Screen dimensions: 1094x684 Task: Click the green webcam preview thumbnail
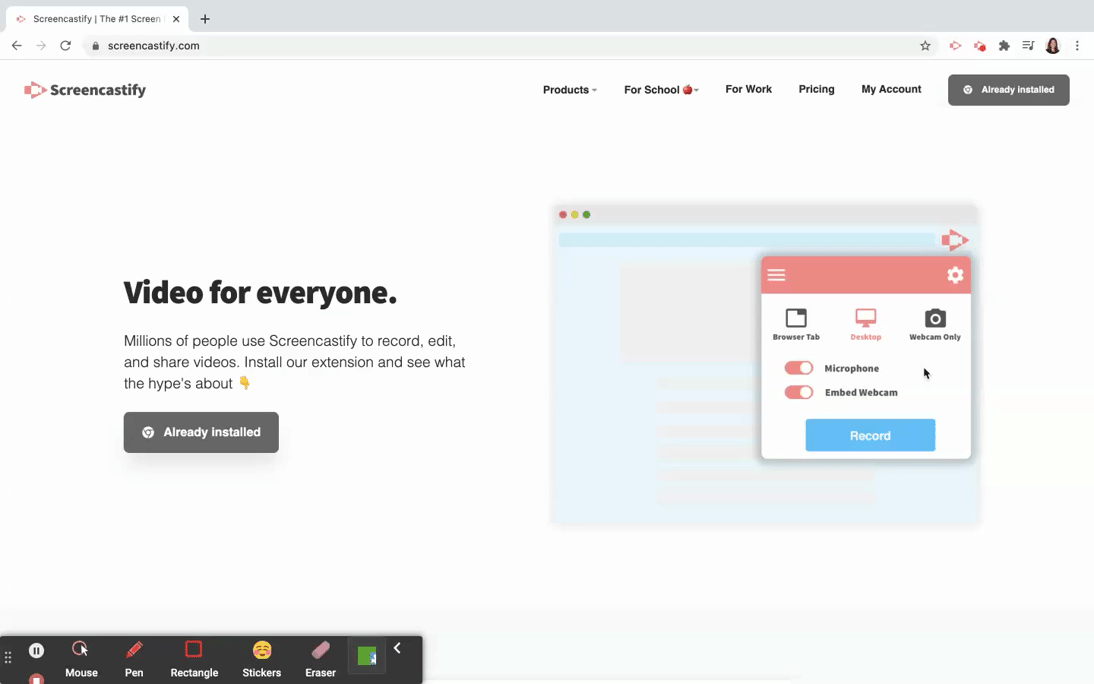[367, 656]
